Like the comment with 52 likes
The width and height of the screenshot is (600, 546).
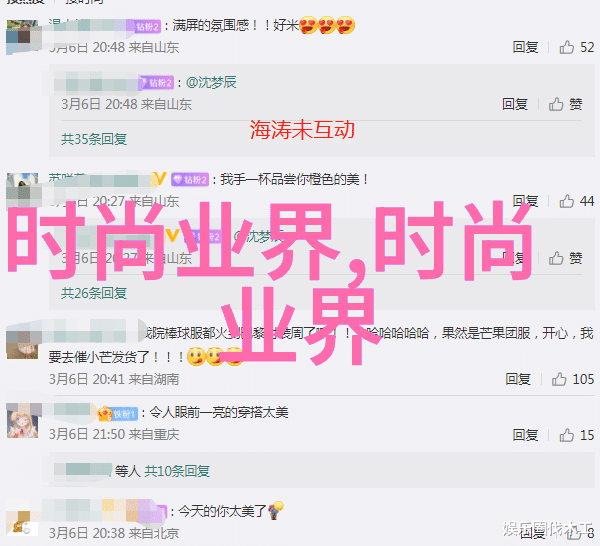(576, 47)
